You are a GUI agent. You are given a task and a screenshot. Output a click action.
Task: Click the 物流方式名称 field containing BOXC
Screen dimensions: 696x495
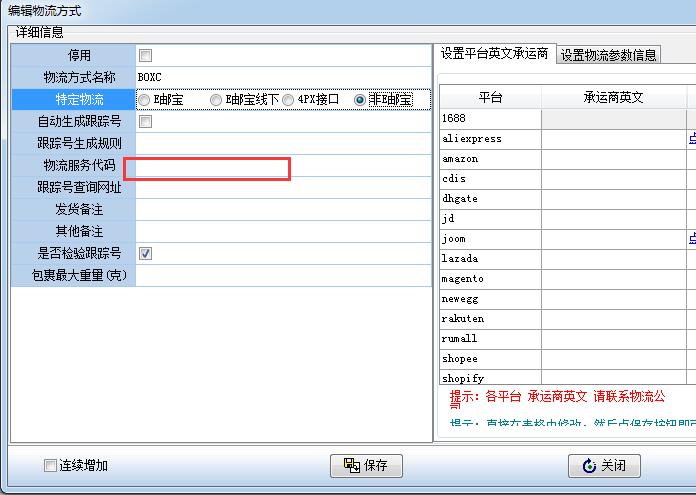[283, 77]
